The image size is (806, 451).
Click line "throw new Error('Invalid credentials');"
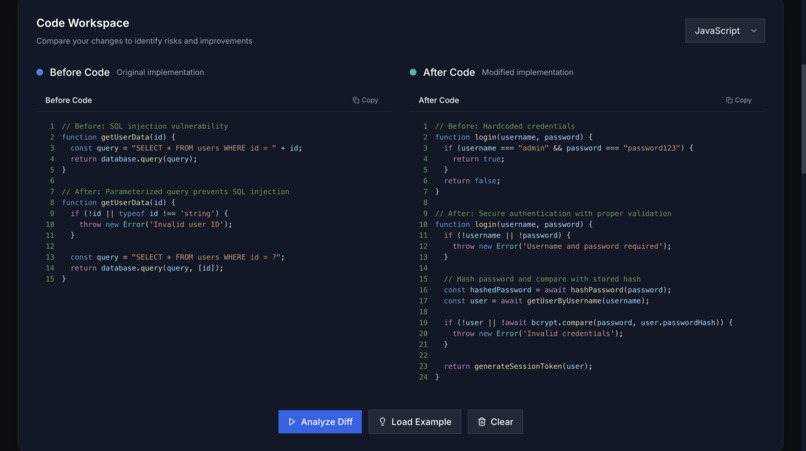[x=538, y=334]
